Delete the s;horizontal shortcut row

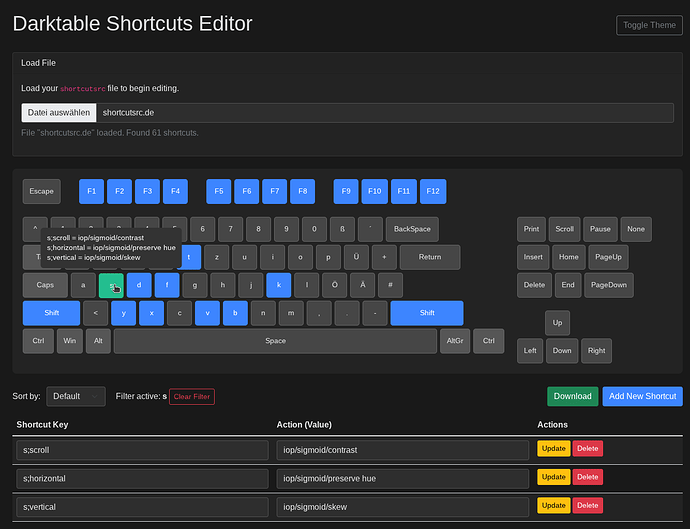587,477
